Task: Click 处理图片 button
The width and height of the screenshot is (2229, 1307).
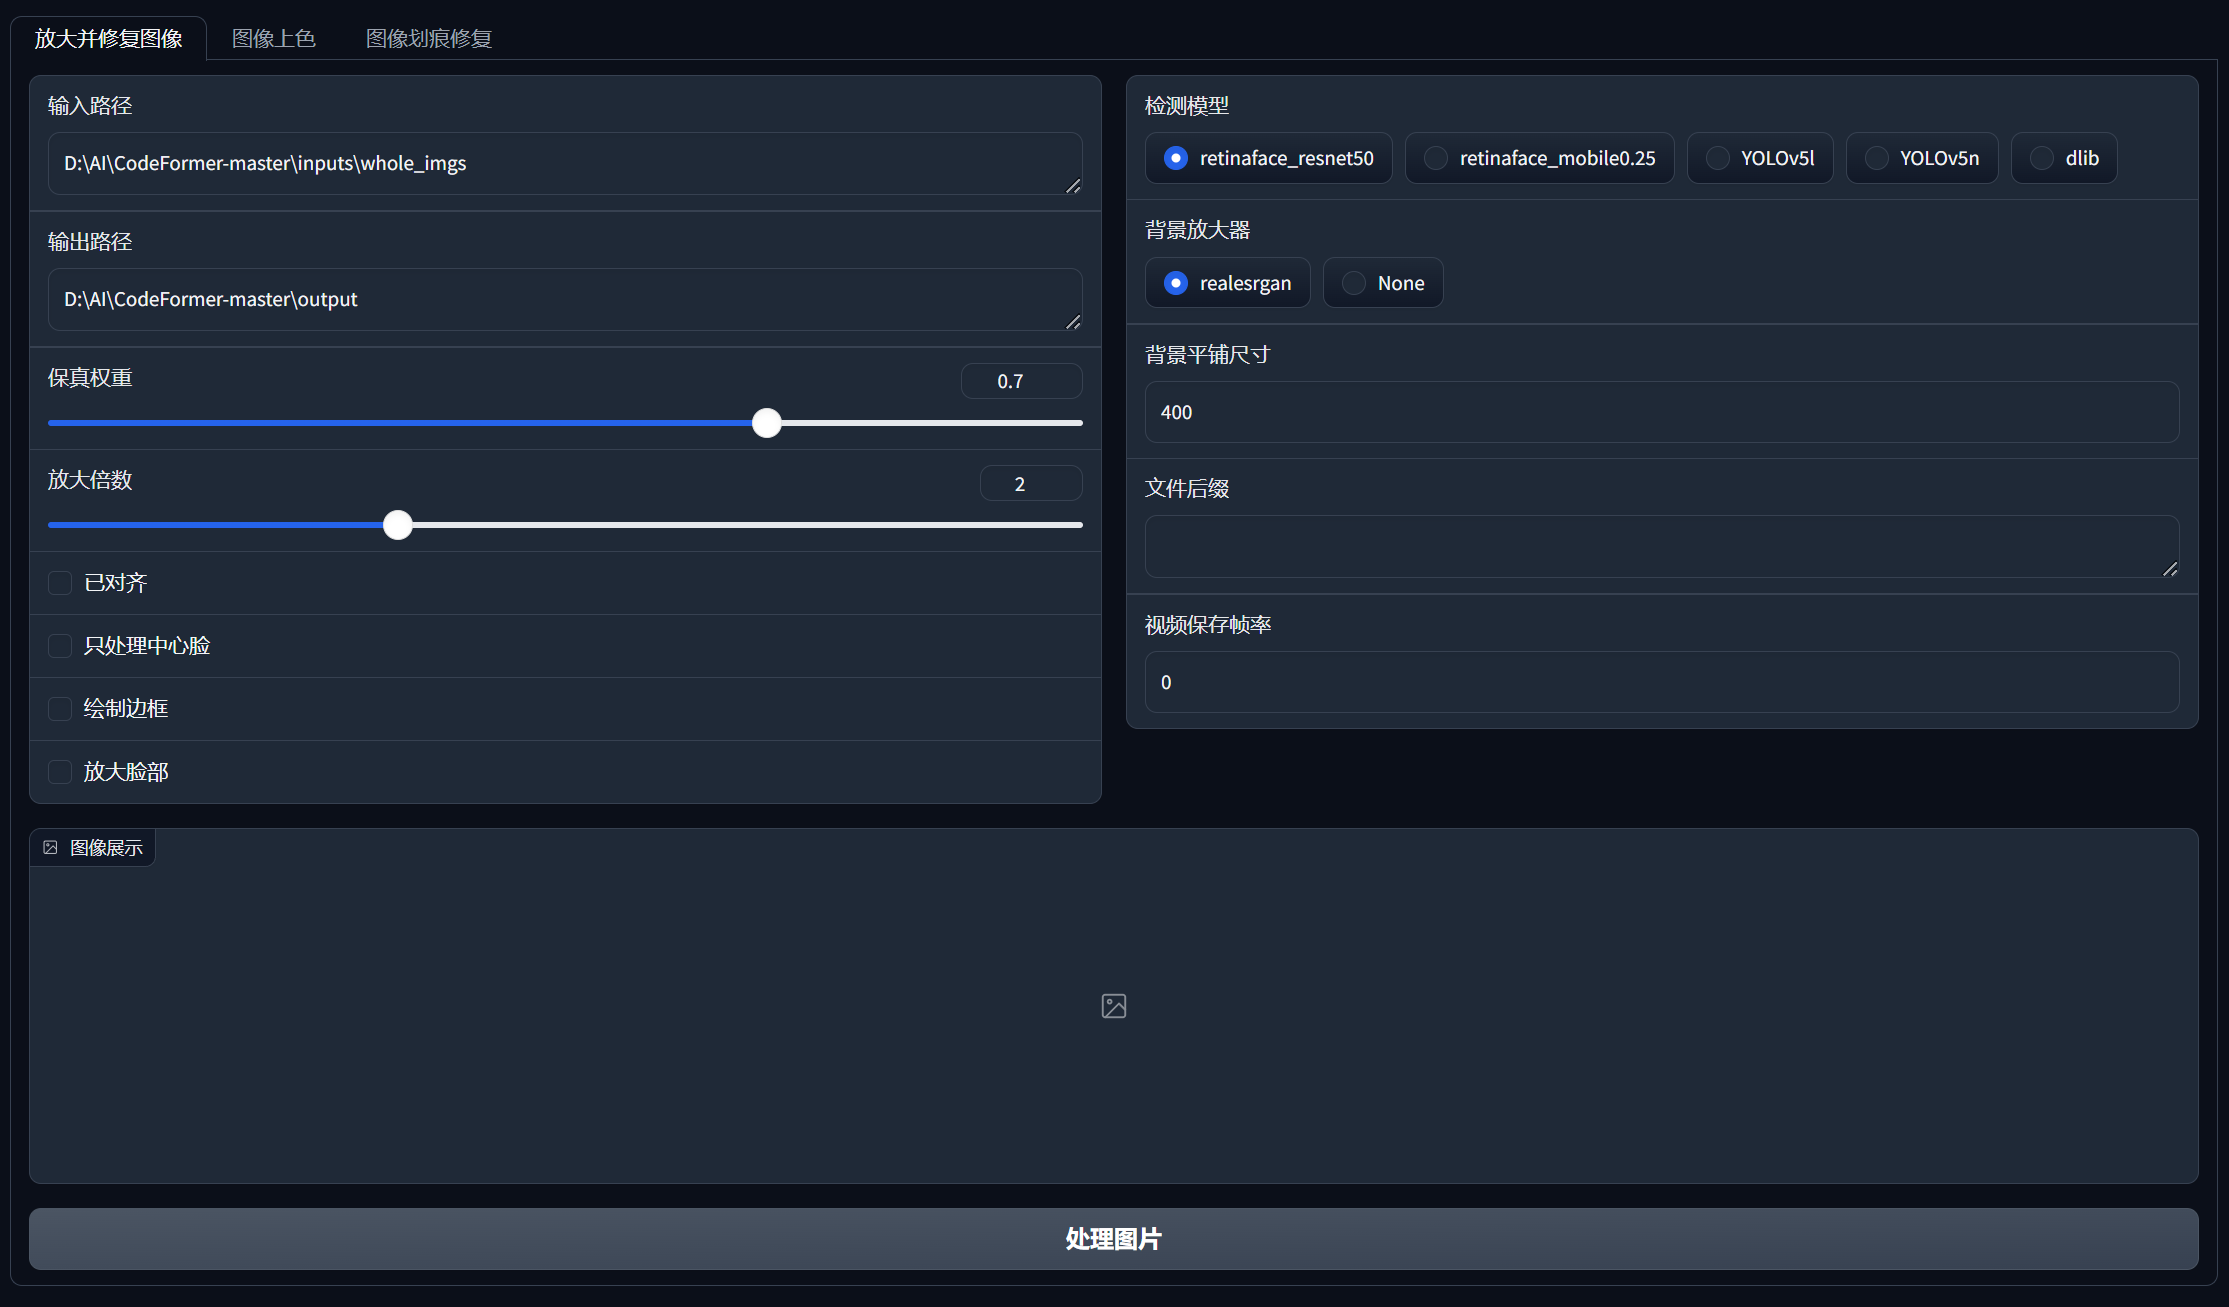Action: [x=1114, y=1239]
